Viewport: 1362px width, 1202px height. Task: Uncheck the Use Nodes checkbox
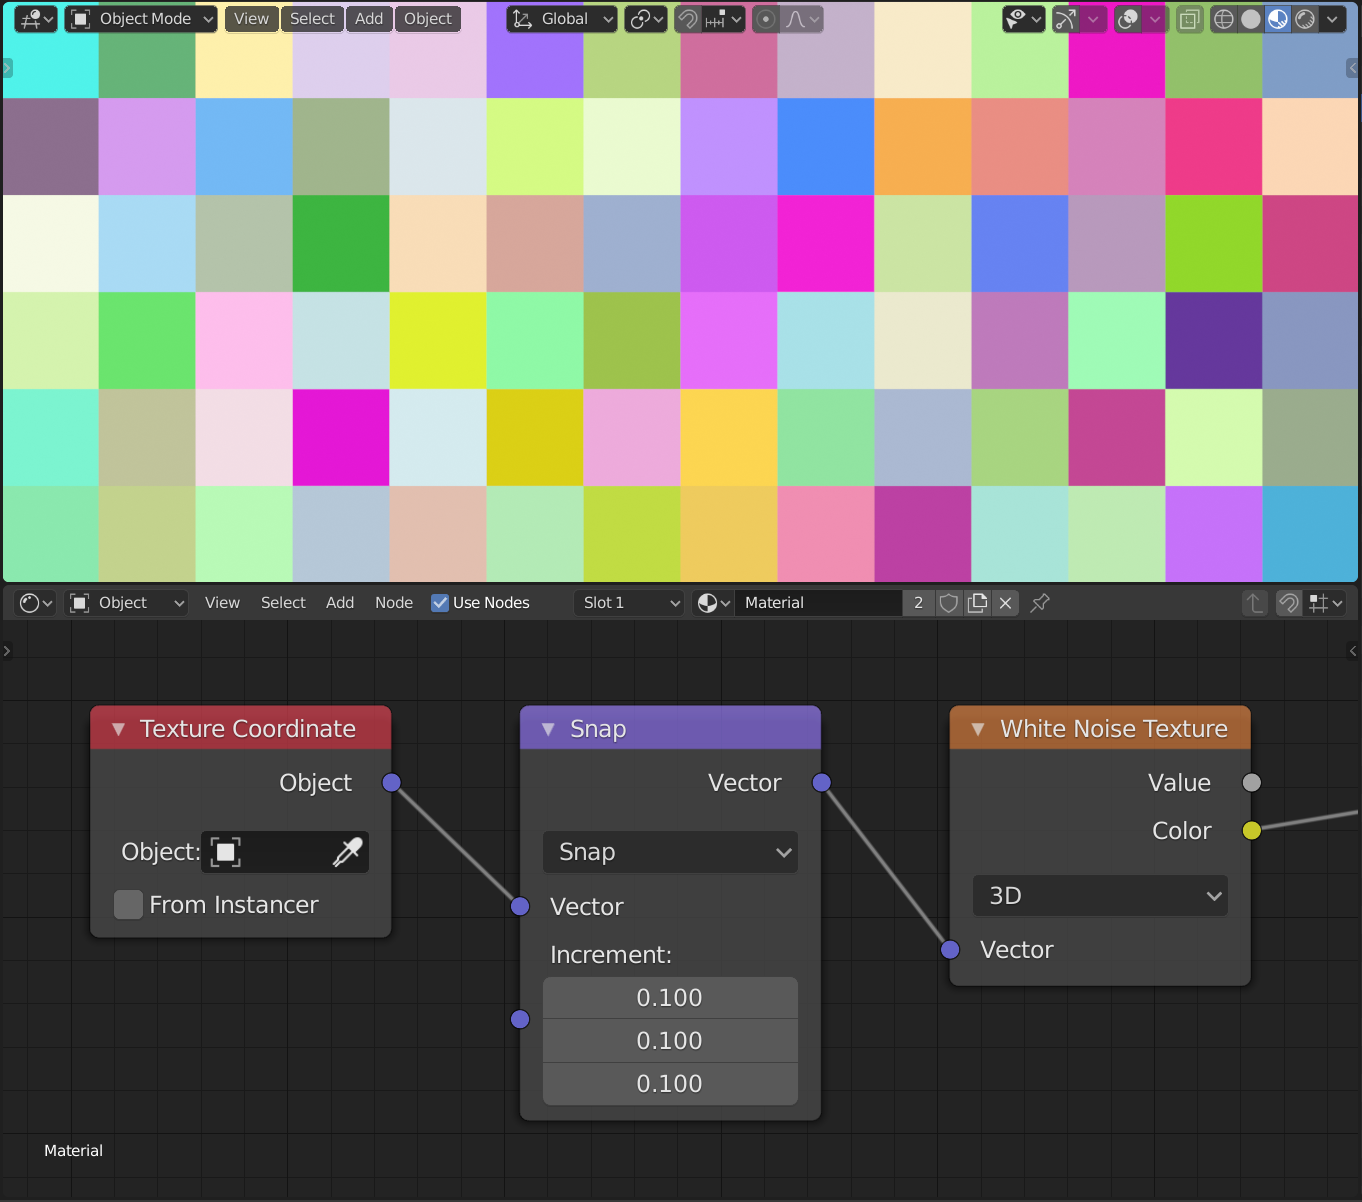tap(440, 603)
